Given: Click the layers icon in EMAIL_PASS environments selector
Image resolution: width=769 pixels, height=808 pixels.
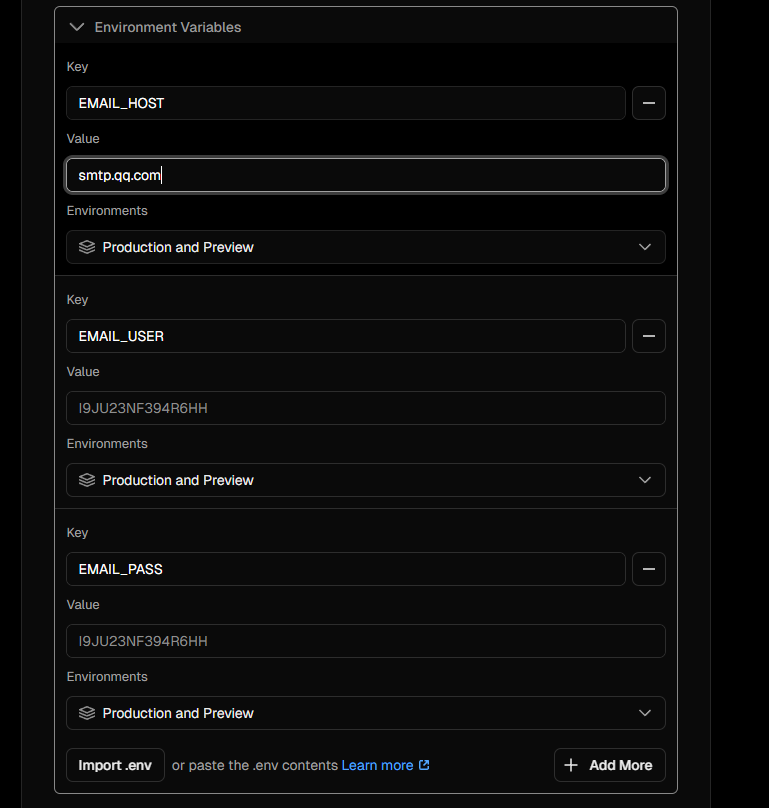Looking at the screenshot, I should pos(87,713).
